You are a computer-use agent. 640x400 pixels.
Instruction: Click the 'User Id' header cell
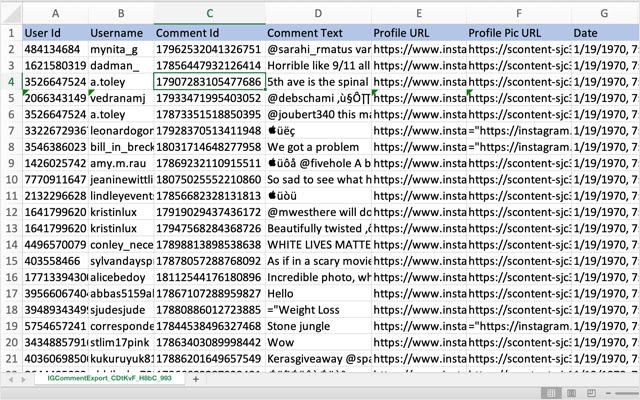[x=56, y=33]
